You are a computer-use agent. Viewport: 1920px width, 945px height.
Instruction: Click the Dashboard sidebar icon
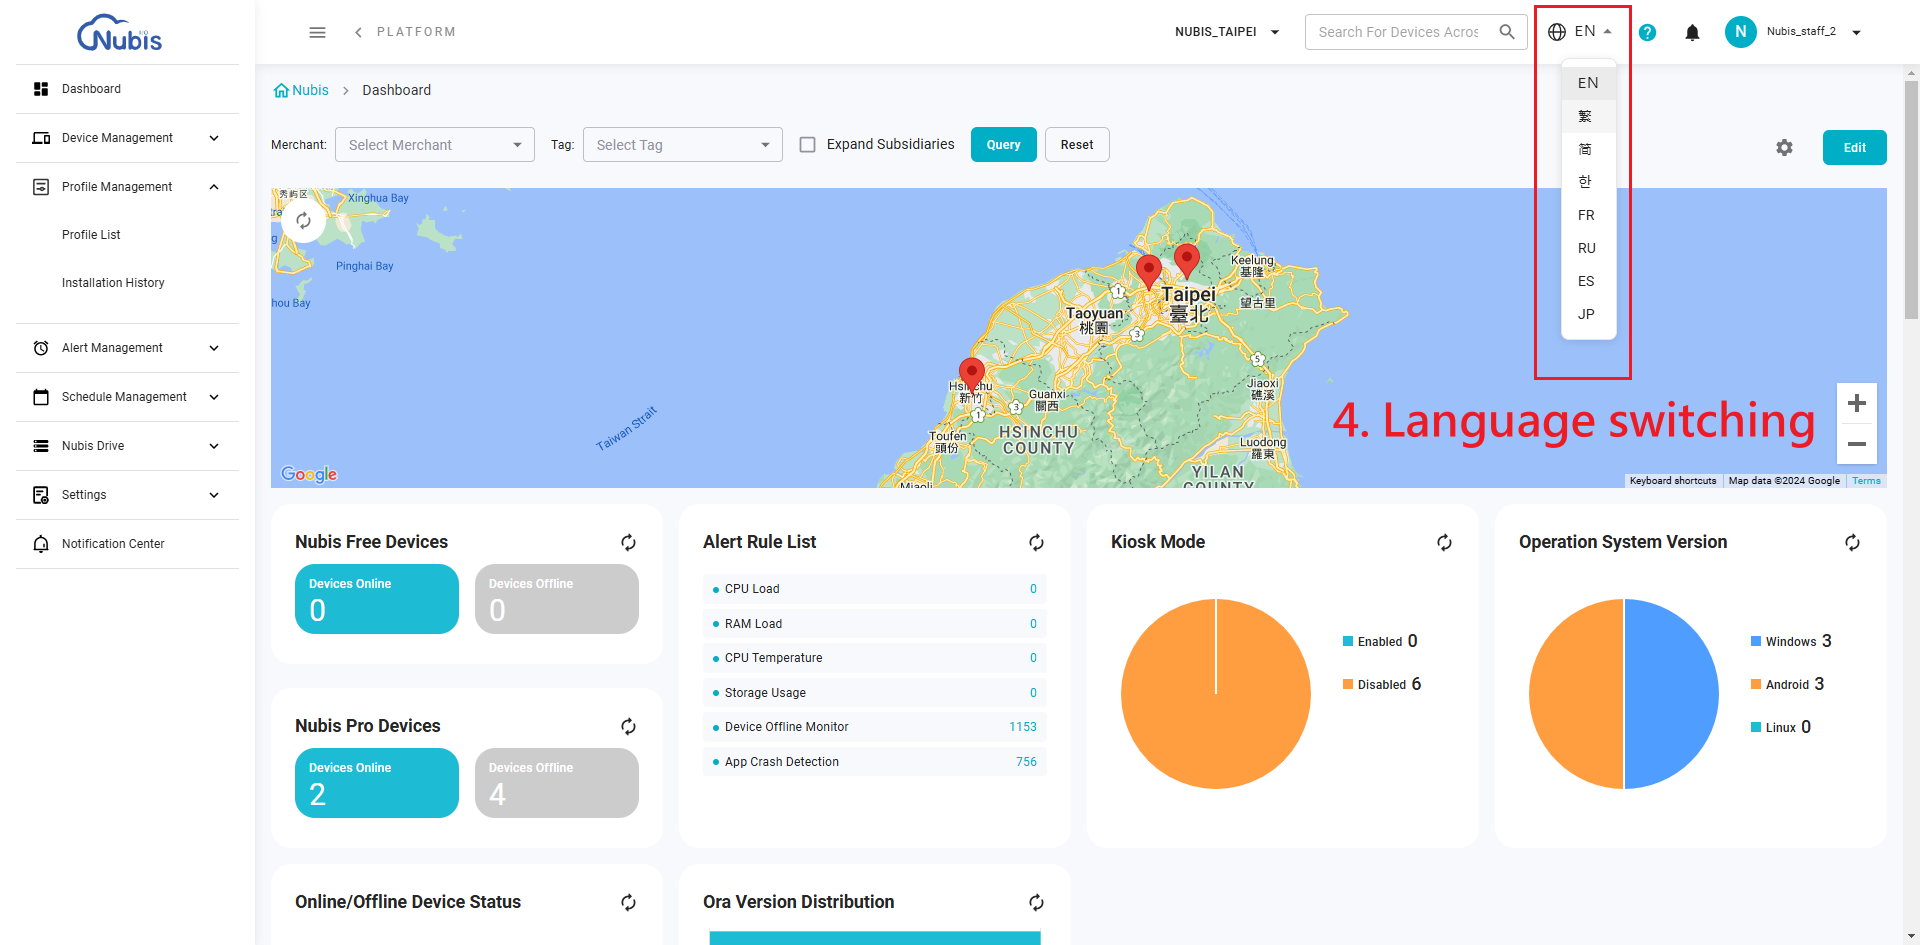[x=41, y=89]
